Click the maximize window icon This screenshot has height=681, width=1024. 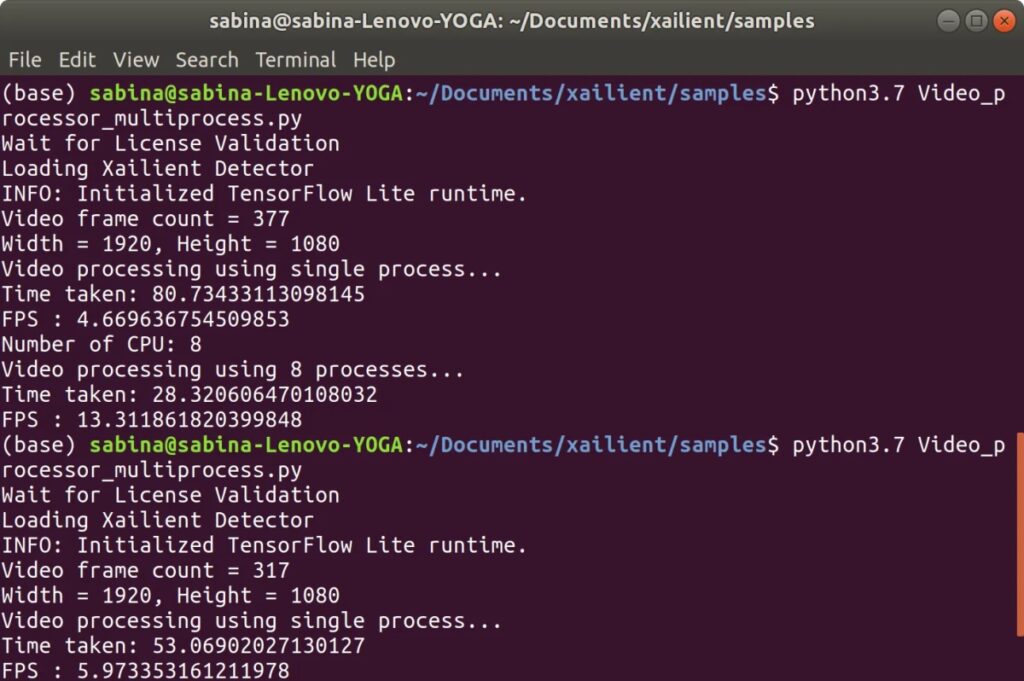tap(975, 20)
